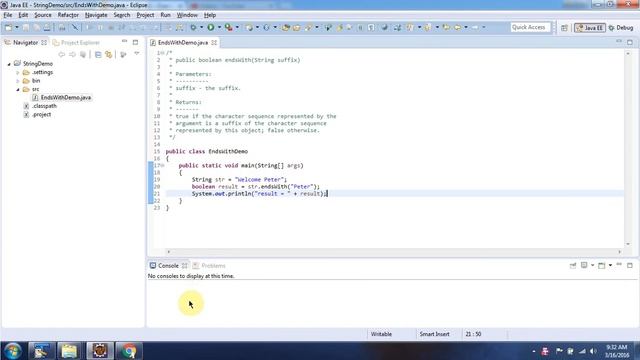Collapse the main method fold marker at line 17
This screenshot has height=360, width=640.
coord(162,165)
